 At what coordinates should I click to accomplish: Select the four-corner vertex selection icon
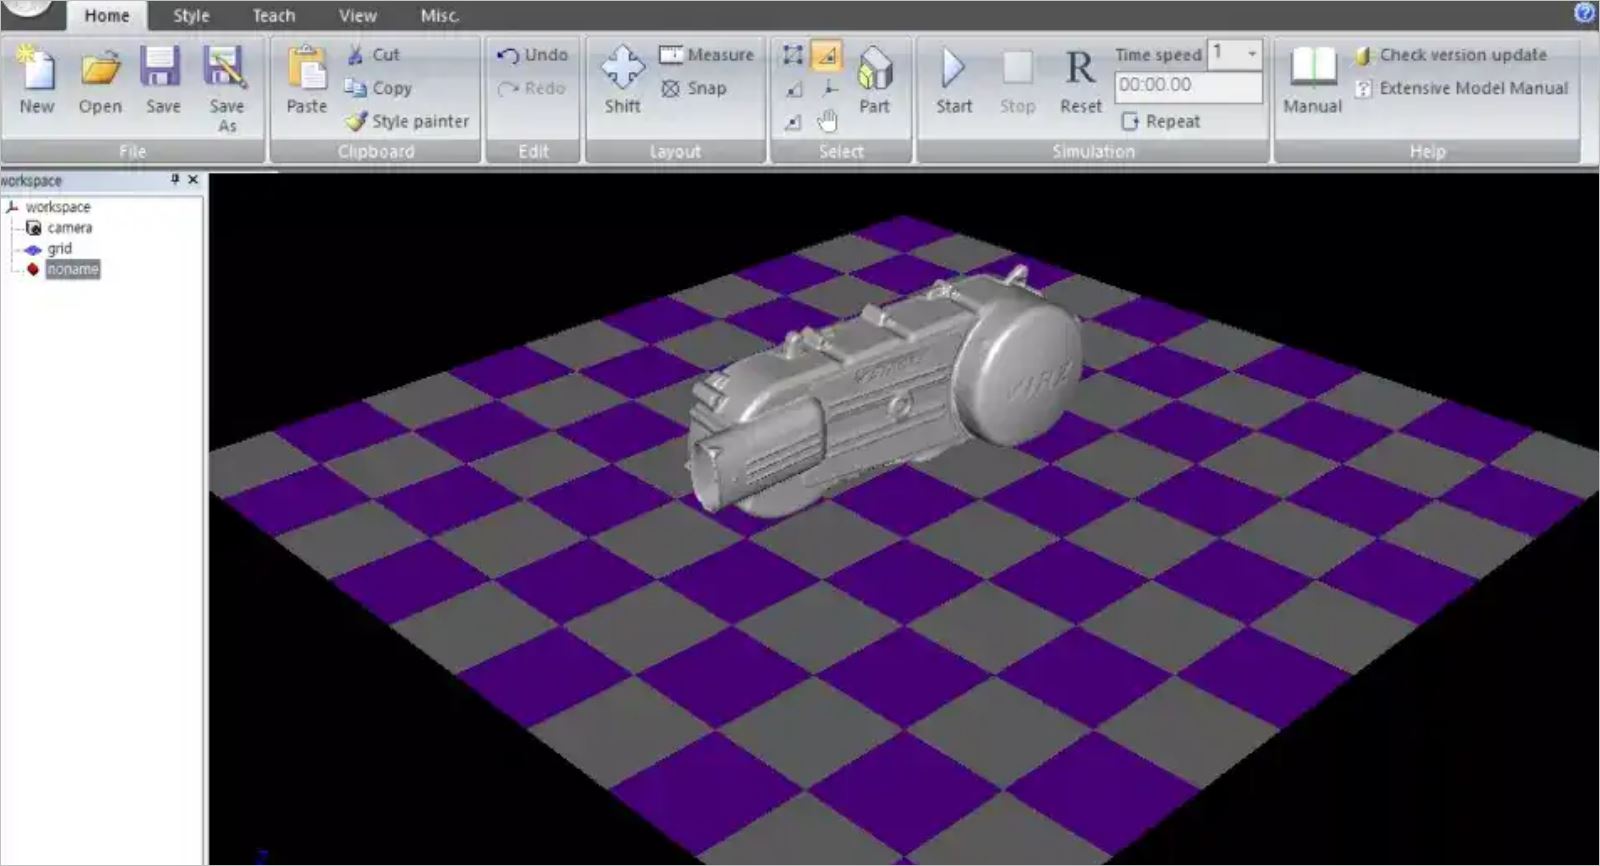pos(793,55)
